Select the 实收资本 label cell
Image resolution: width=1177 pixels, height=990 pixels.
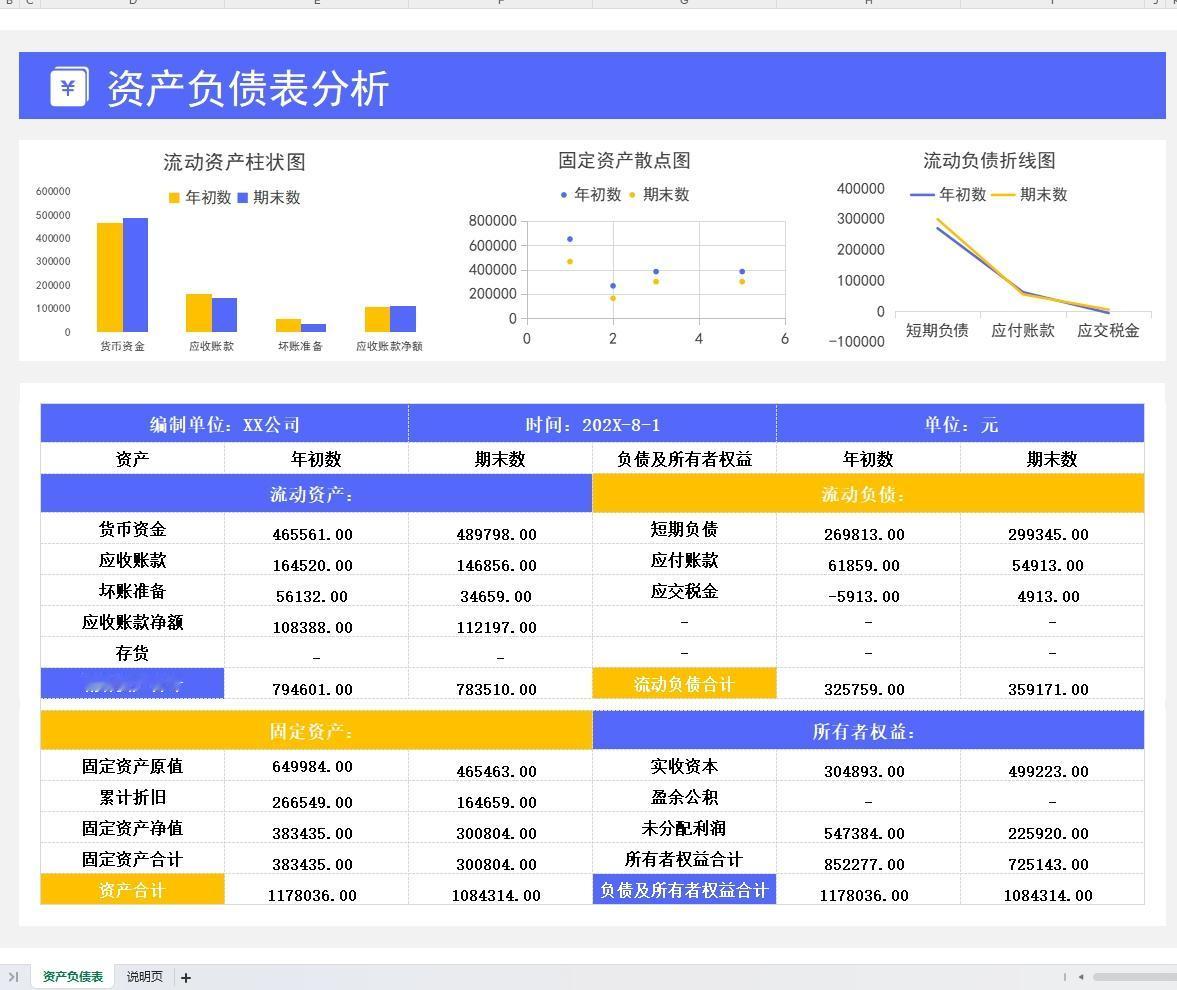point(684,766)
